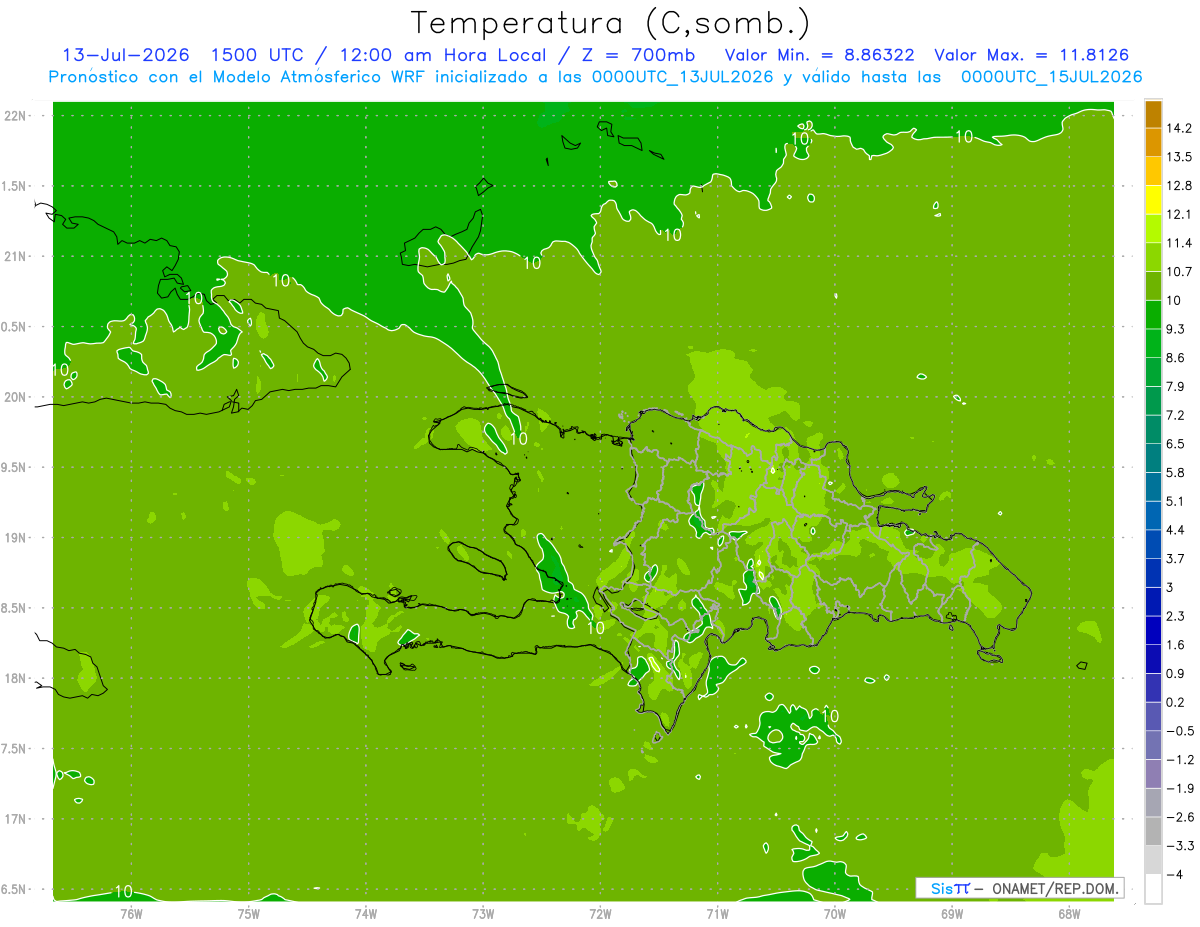Click the '7.2' color bar value
The height and width of the screenshot is (927, 1200).
point(1176,415)
